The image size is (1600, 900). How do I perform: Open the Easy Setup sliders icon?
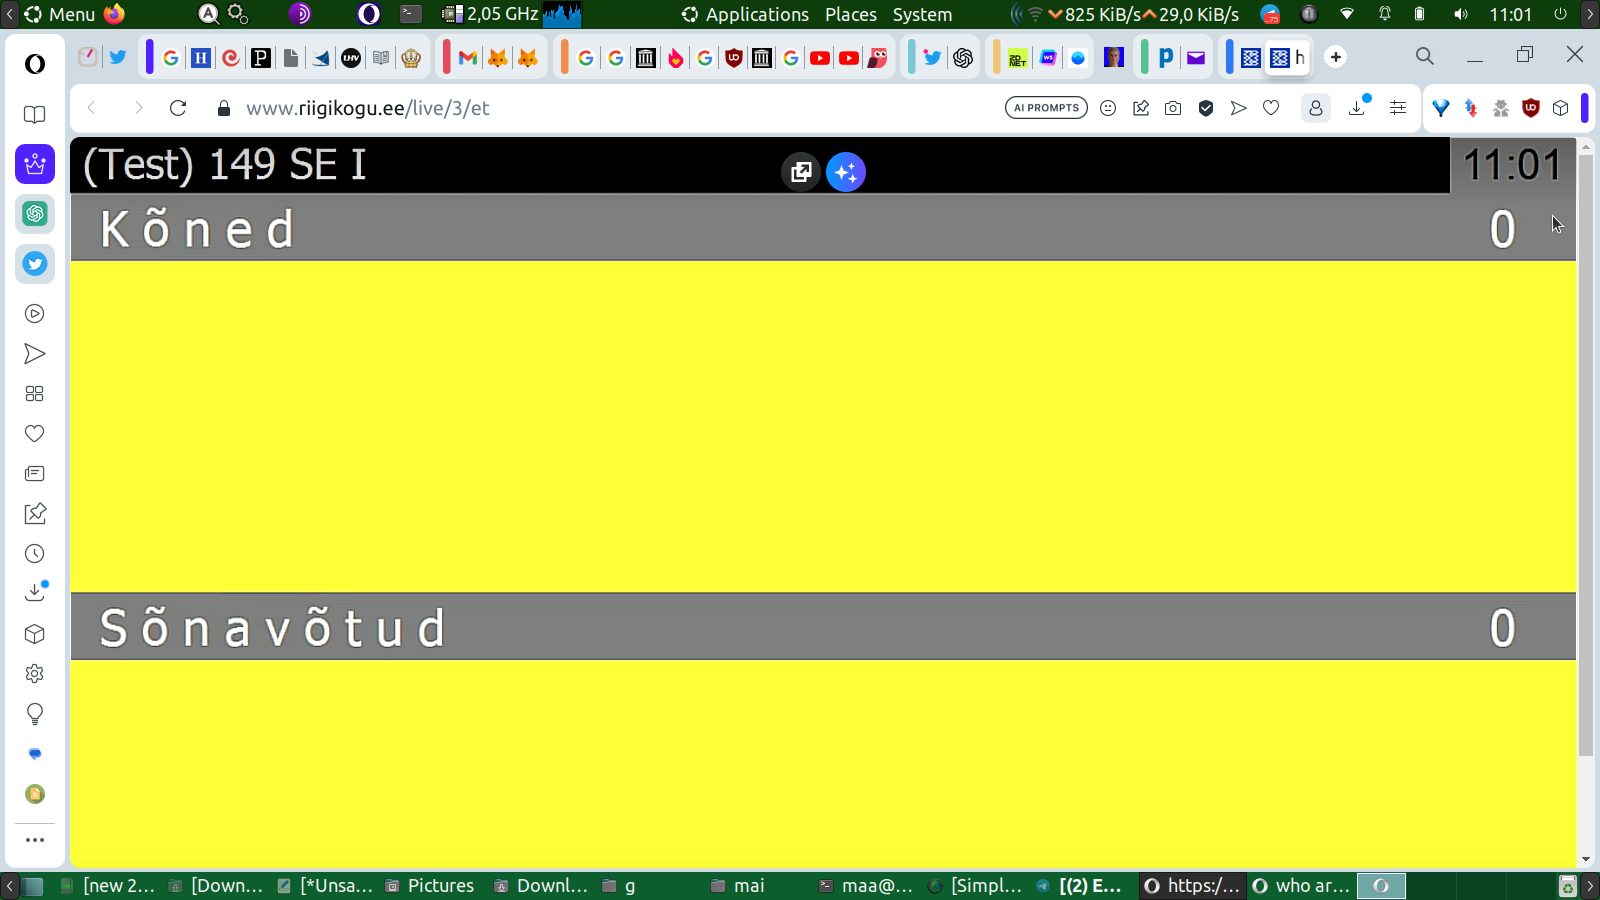pos(1398,108)
